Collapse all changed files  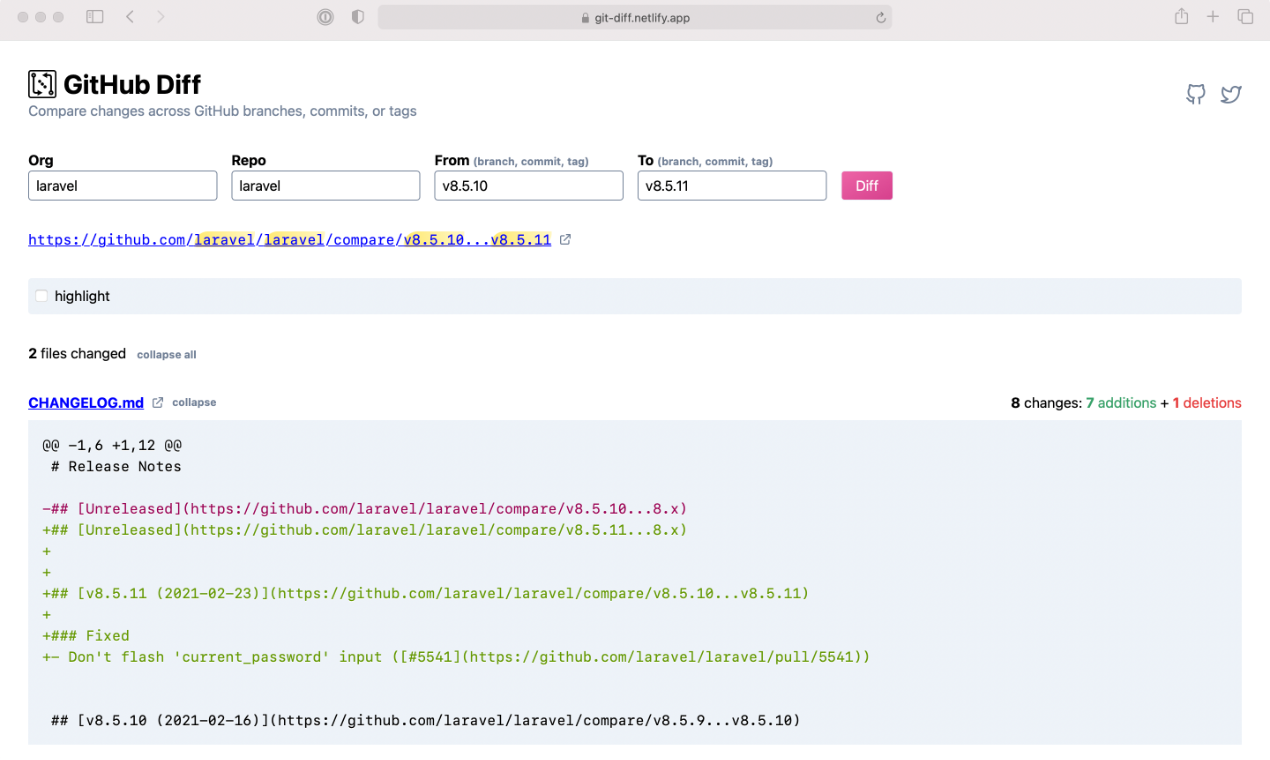click(x=166, y=354)
